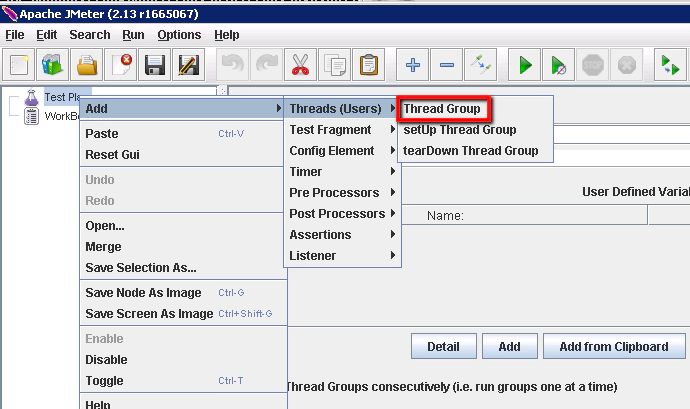Screen dimensions: 690x409
Task: Click the Copy toolbar icon
Action: [334, 65]
